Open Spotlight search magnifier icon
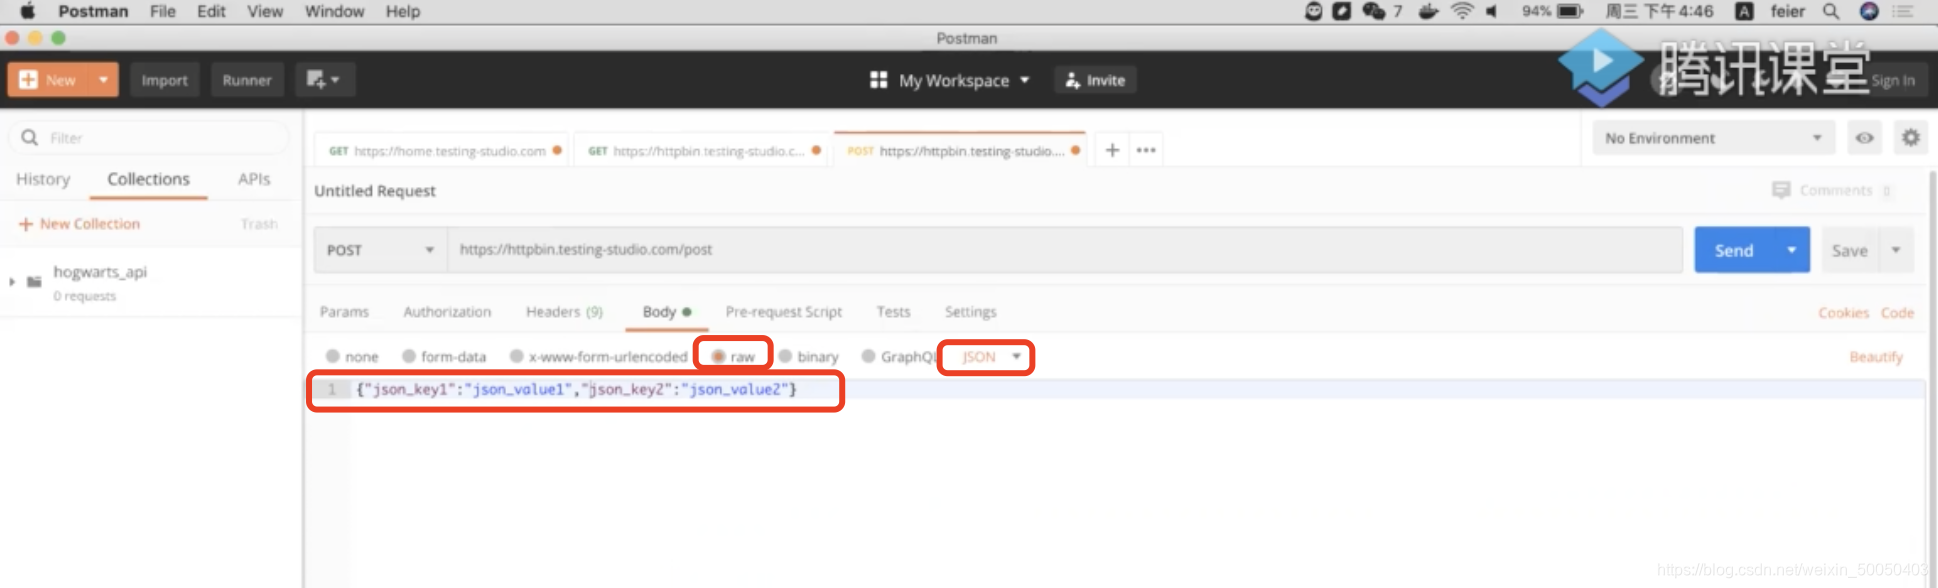1938x588 pixels. [x=1831, y=11]
